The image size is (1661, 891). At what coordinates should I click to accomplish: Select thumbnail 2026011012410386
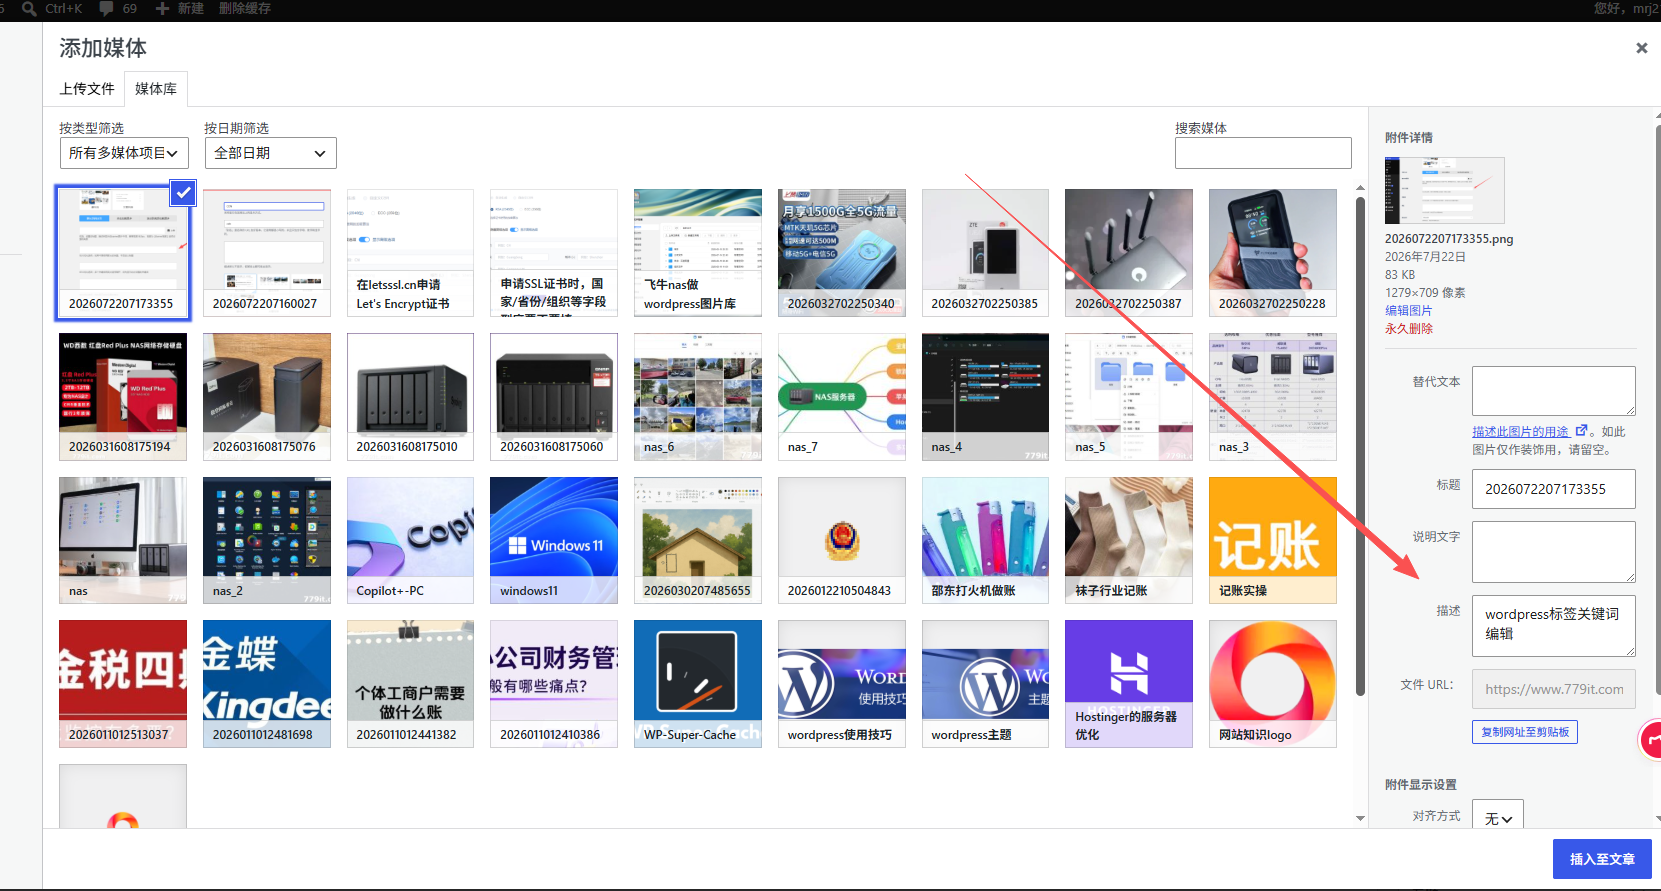(554, 684)
